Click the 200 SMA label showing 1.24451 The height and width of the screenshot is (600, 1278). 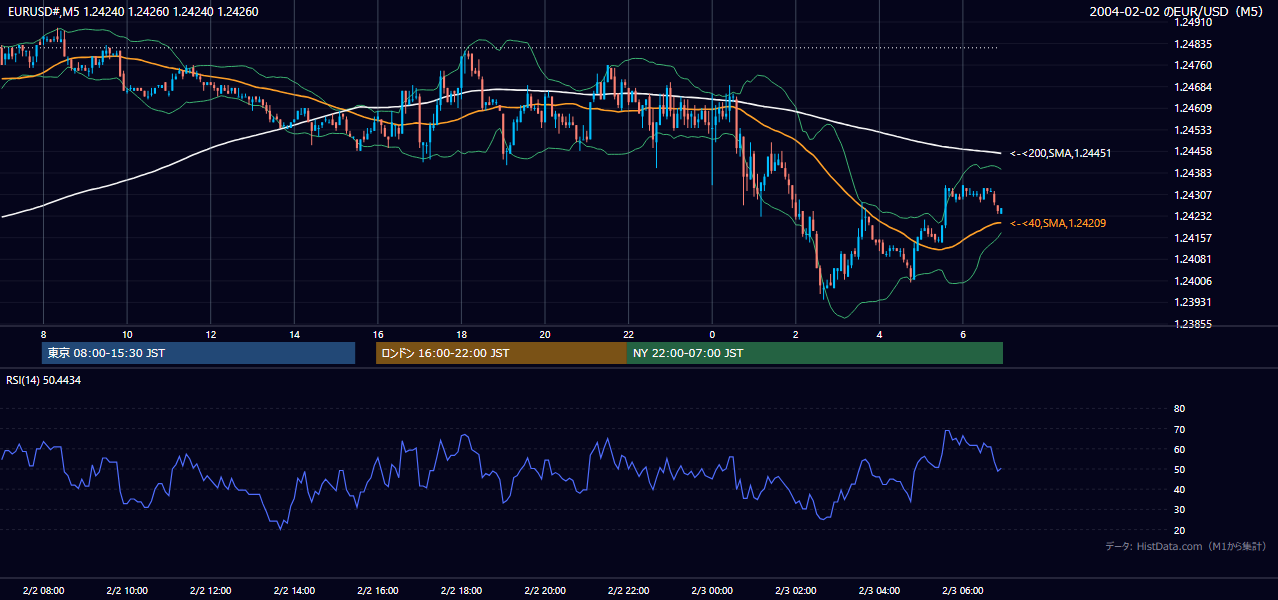tap(1061, 153)
